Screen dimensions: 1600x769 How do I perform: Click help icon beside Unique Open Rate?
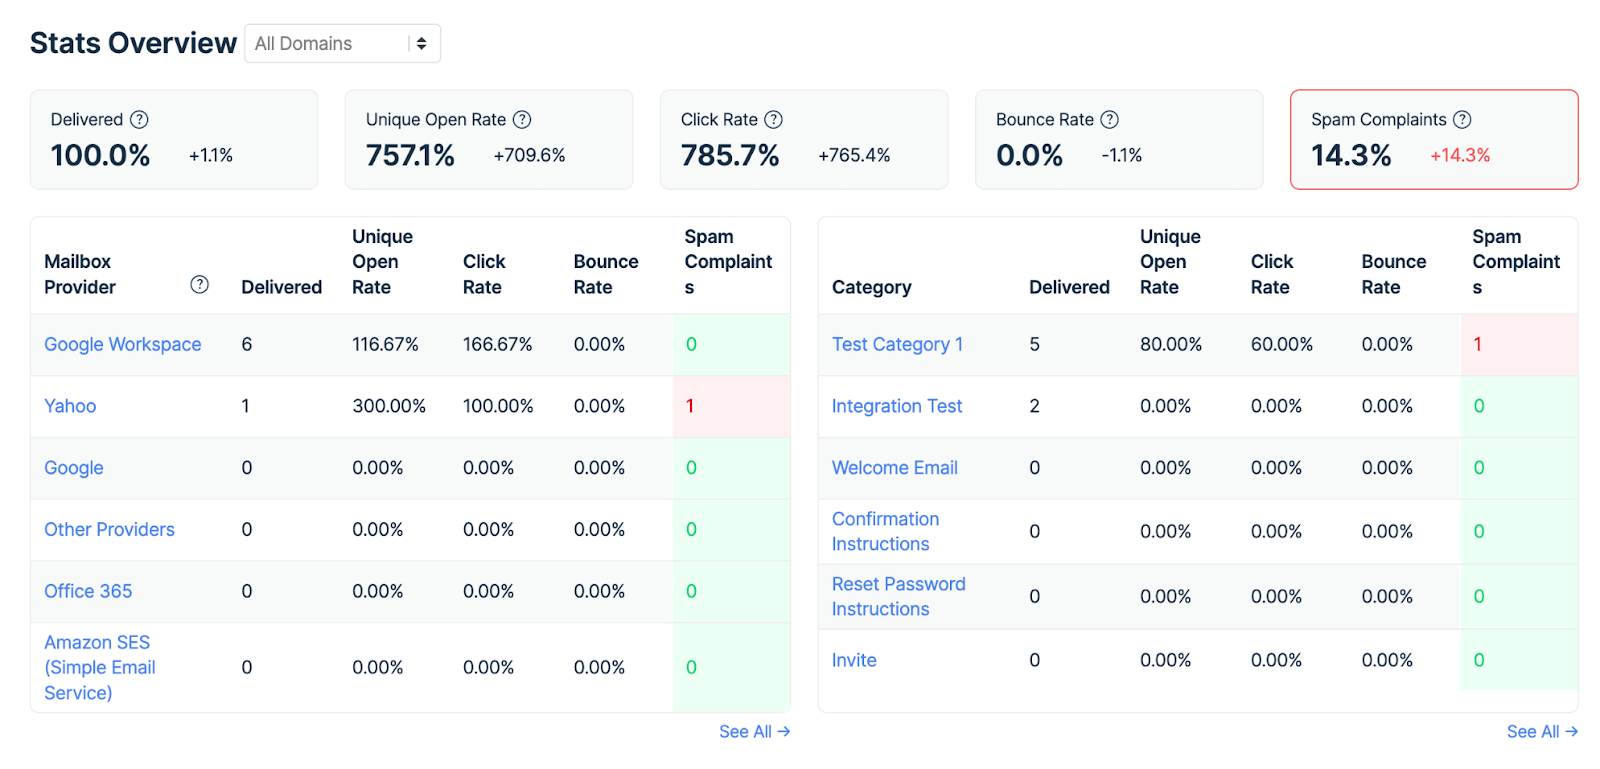click(x=522, y=120)
